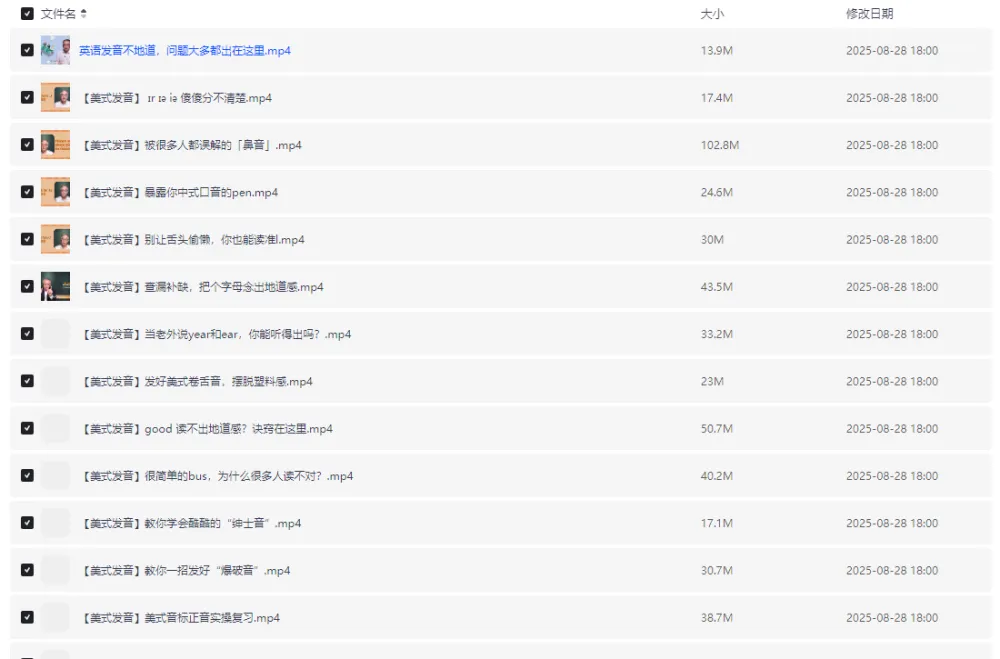The width and height of the screenshot is (1000, 659).
Task: Sort files descending using the 文件名 sorter
Action: coord(82,18)
